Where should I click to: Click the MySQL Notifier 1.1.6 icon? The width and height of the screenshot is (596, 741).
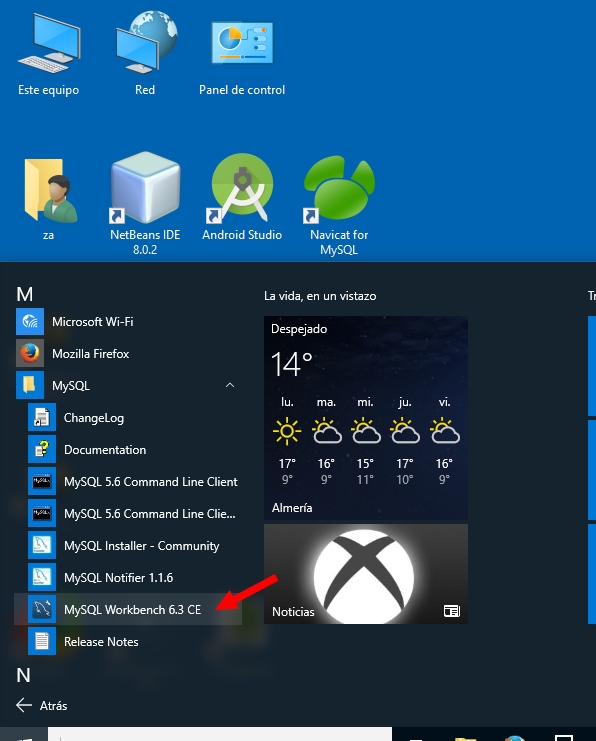(42, 577)
